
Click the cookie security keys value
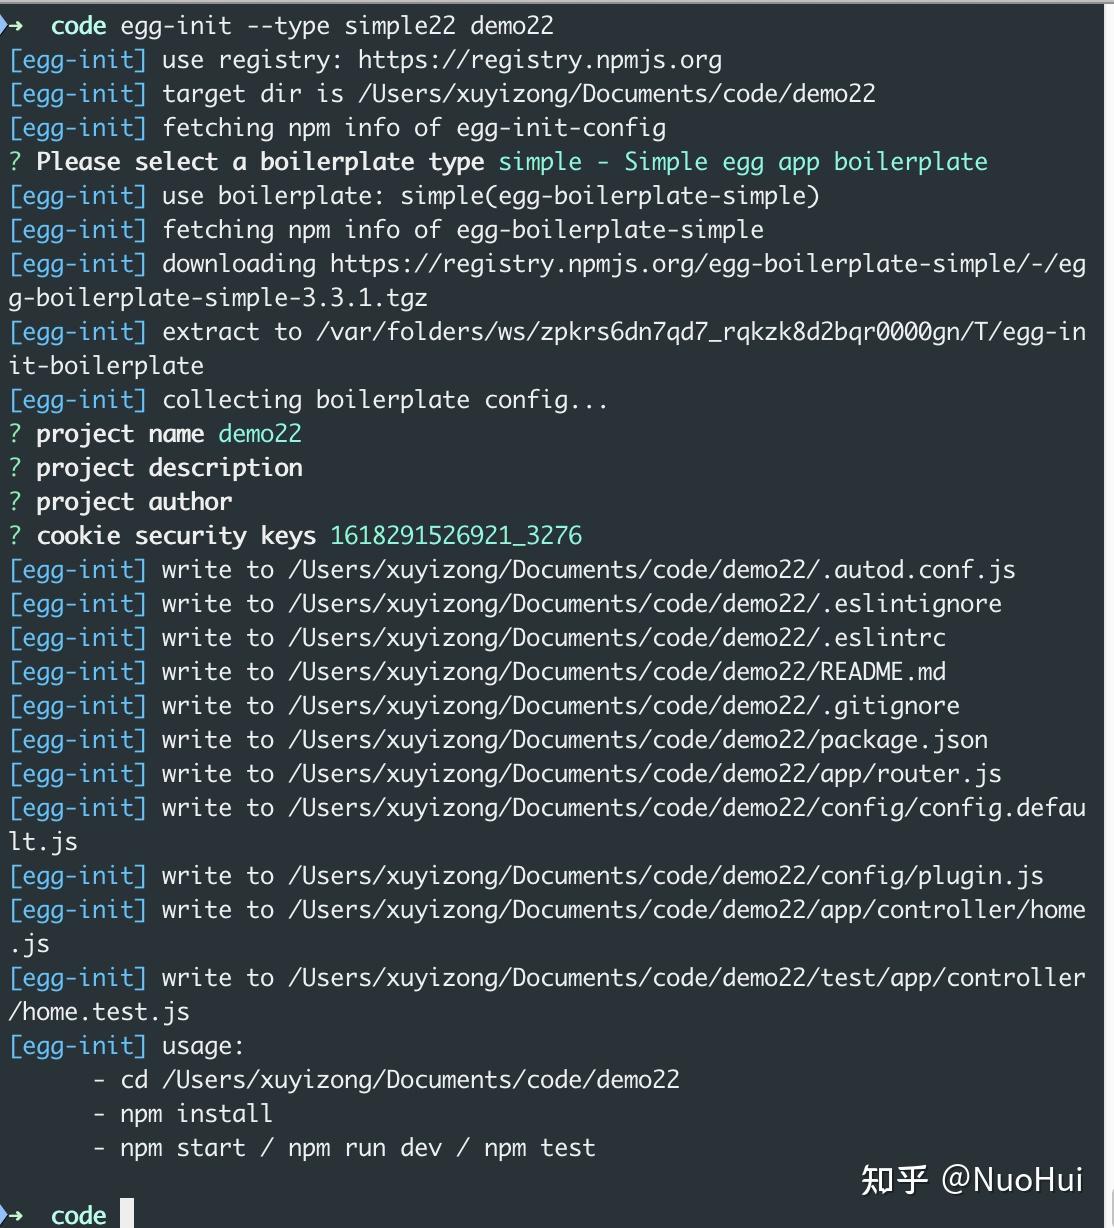click(456, 535)
